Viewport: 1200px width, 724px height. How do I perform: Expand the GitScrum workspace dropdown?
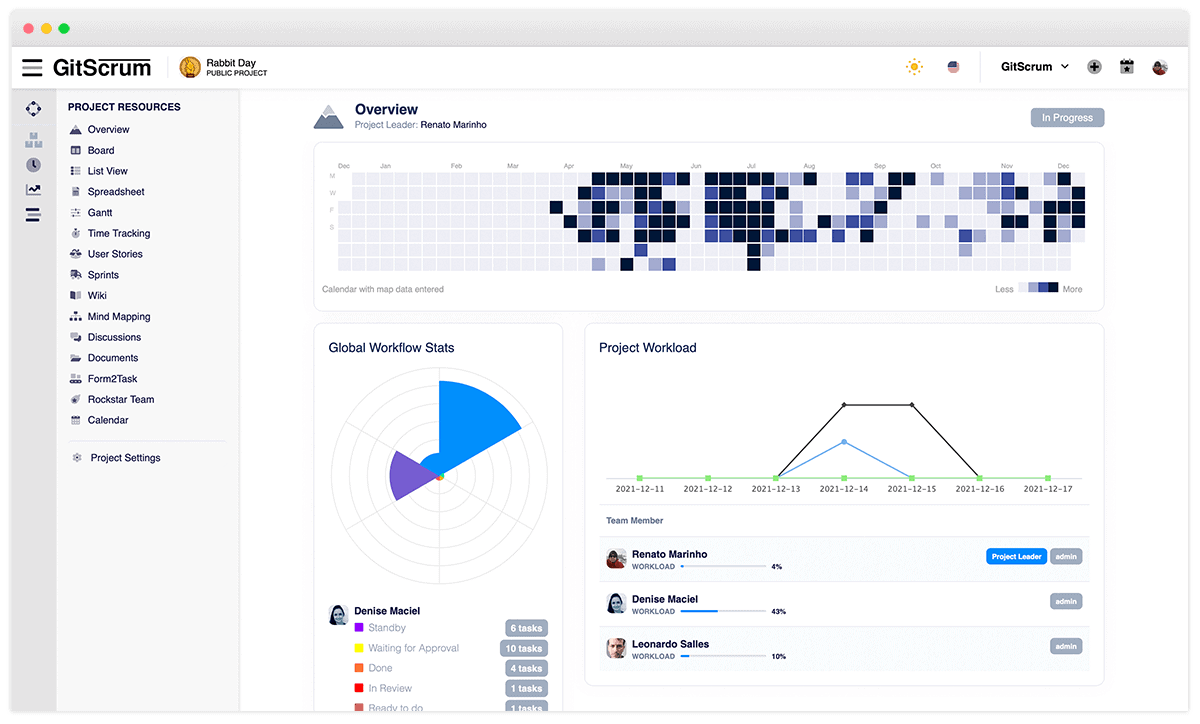(1035, 67)
